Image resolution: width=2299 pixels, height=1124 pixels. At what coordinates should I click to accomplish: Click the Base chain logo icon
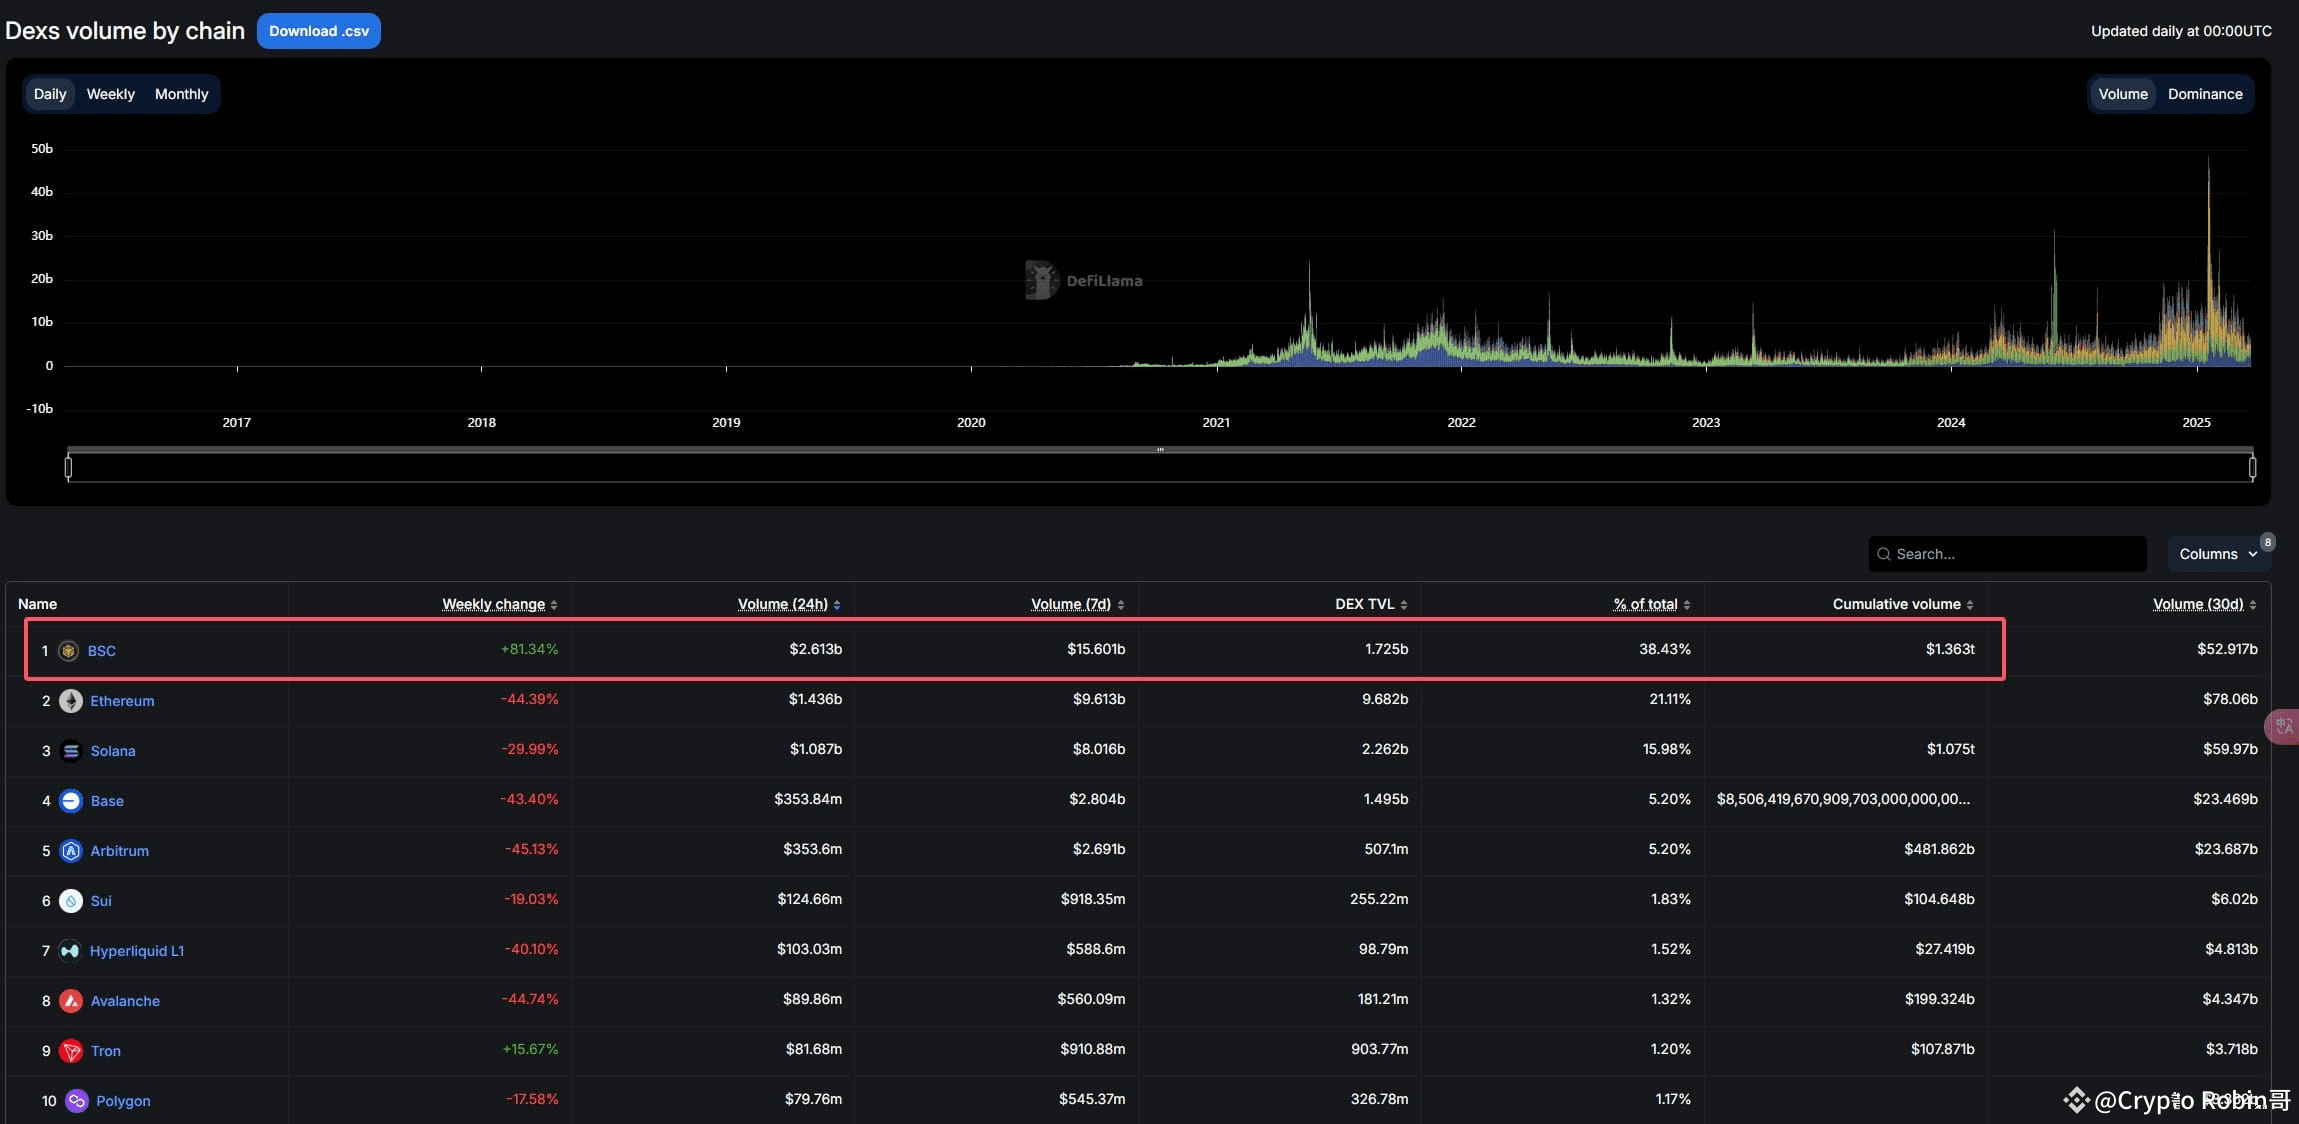[71, 801]
